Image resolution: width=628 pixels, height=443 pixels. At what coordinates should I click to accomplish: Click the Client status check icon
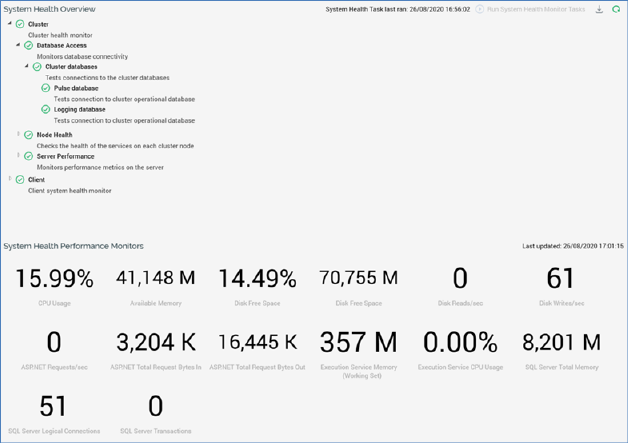click(x=20, y=180)
